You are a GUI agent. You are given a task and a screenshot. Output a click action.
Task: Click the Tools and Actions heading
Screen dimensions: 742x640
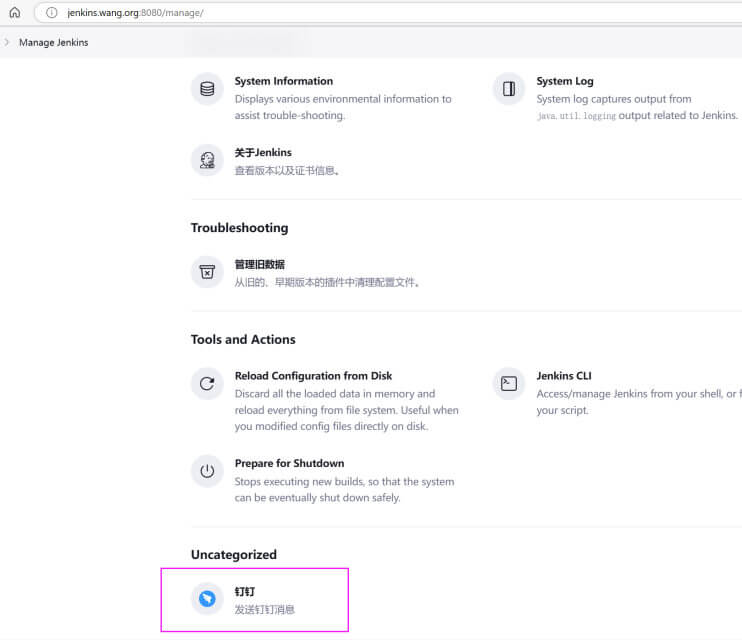tap(243, 339)
